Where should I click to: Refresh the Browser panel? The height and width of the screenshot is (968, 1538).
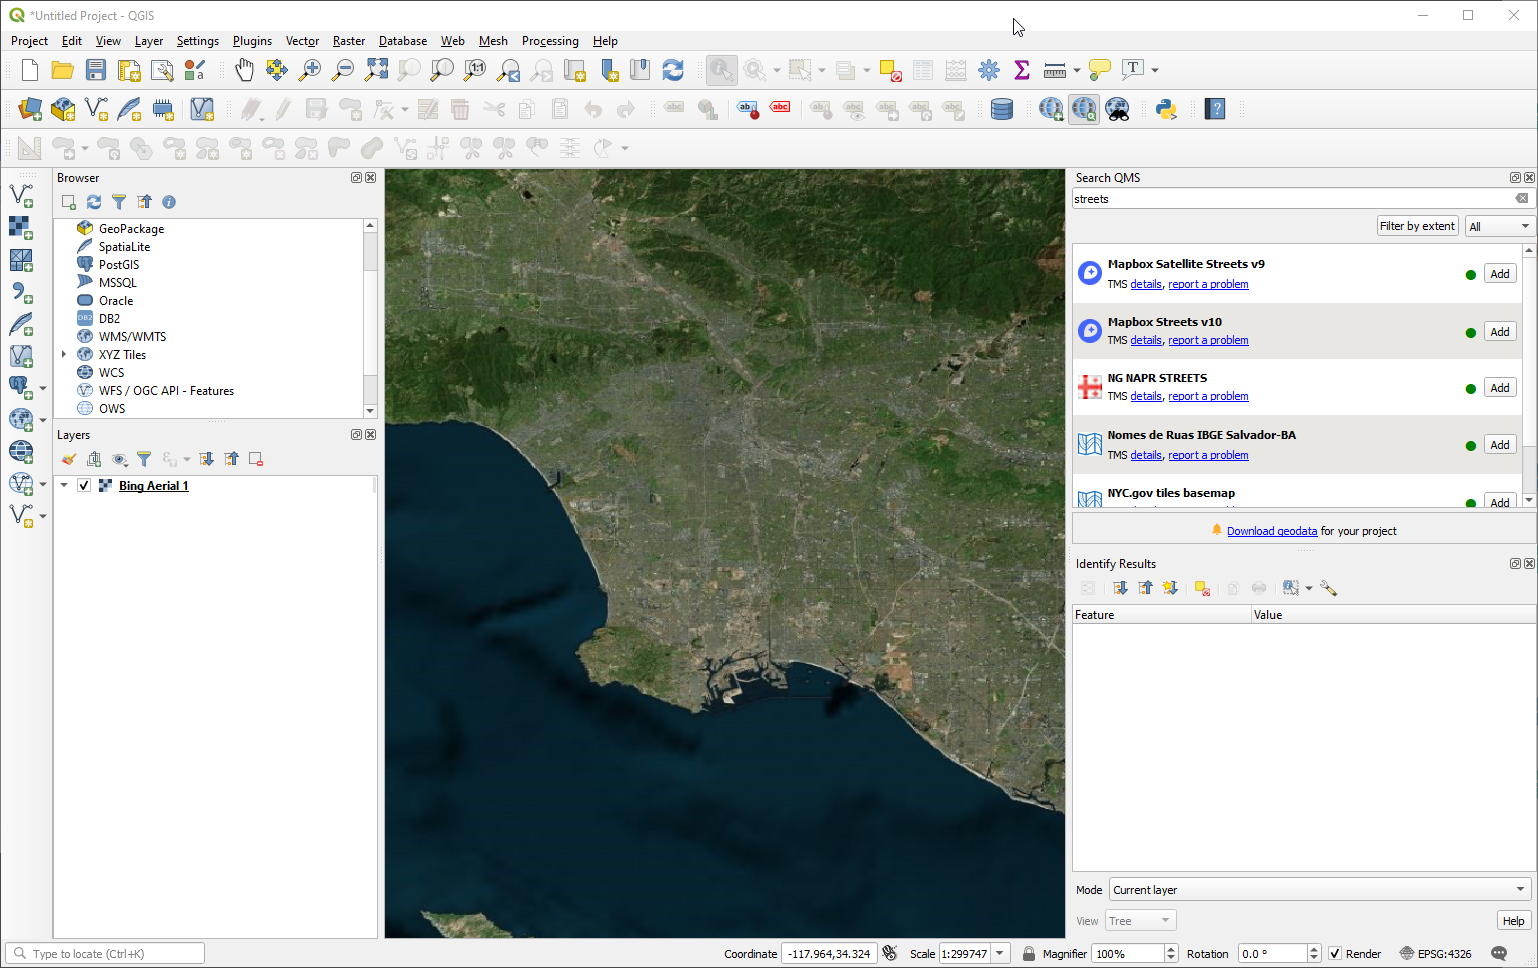pos(94,202)
